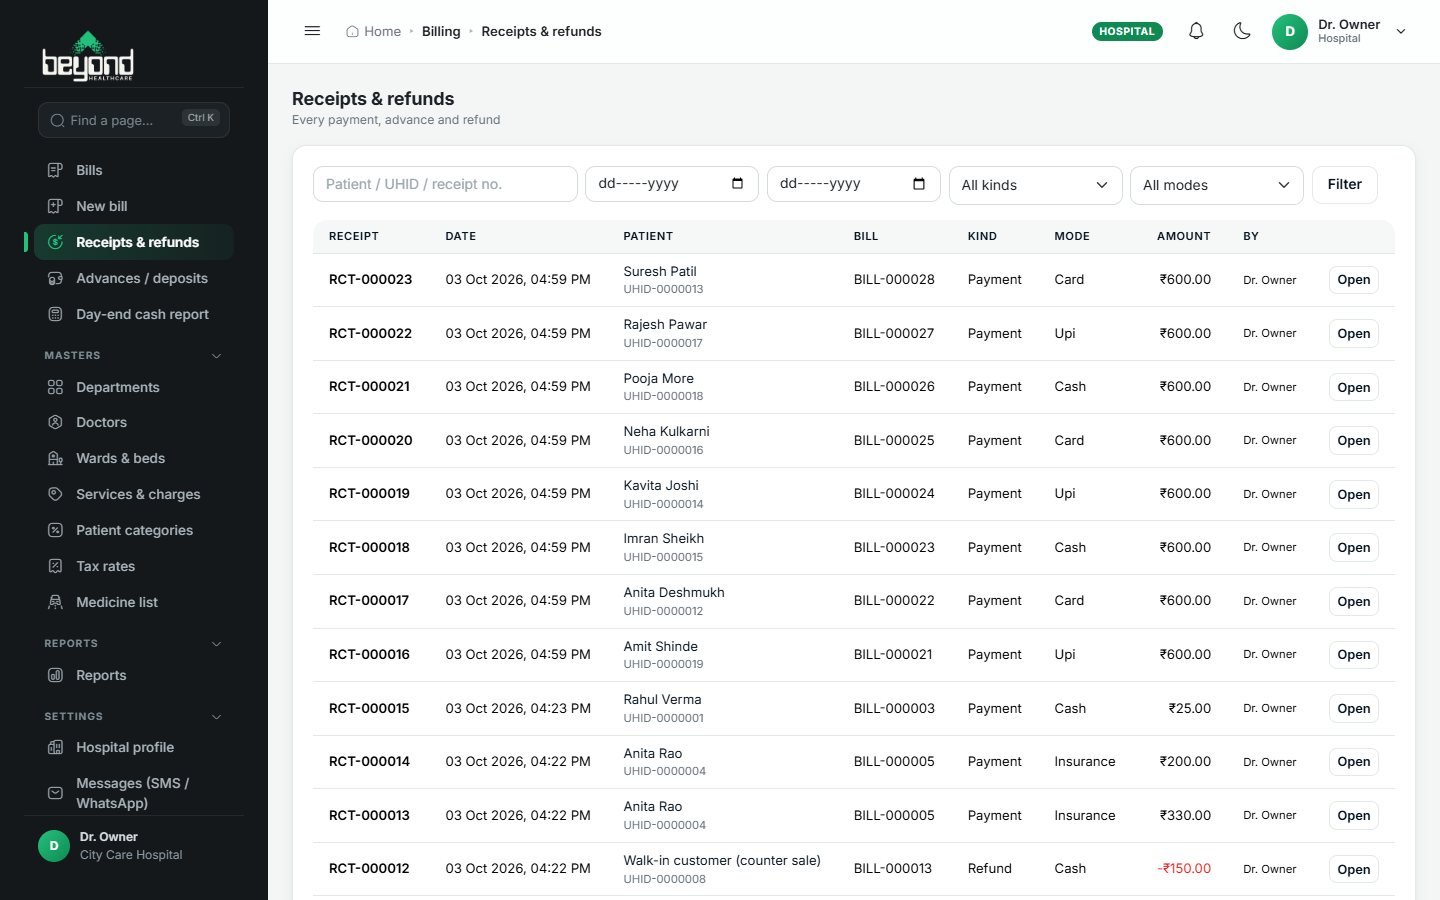Focus the Find a page search box
Image resolution: width=1440 pixels, height=900 pixels.
[134, 120]
